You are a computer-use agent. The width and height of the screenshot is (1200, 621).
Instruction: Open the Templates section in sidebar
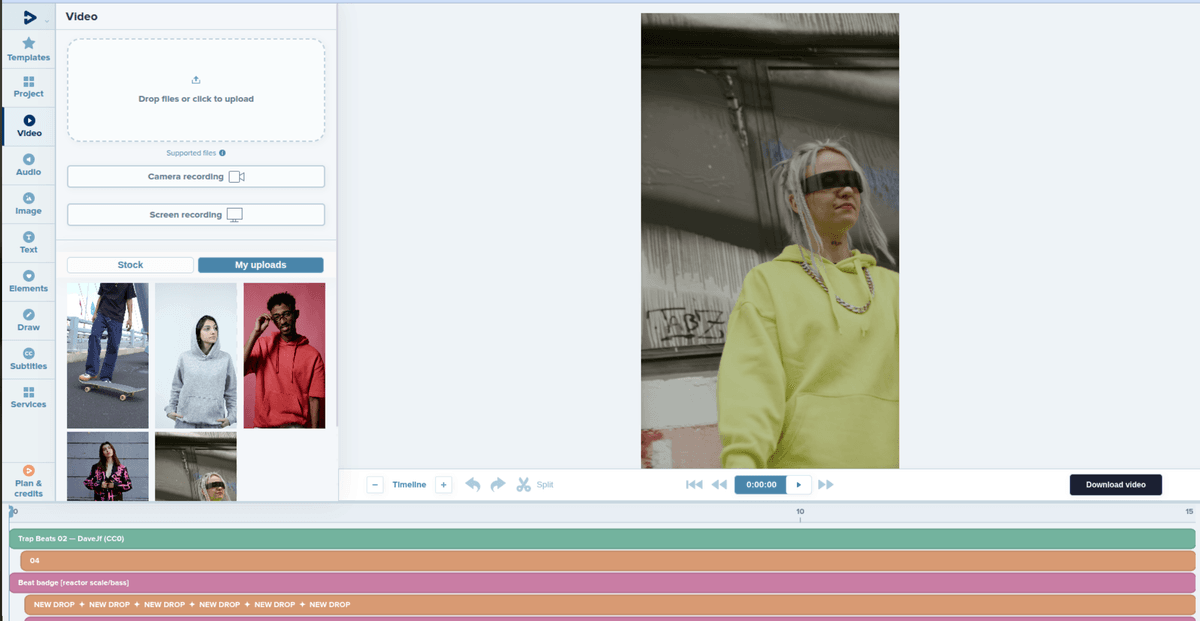(x=28, y=49)
